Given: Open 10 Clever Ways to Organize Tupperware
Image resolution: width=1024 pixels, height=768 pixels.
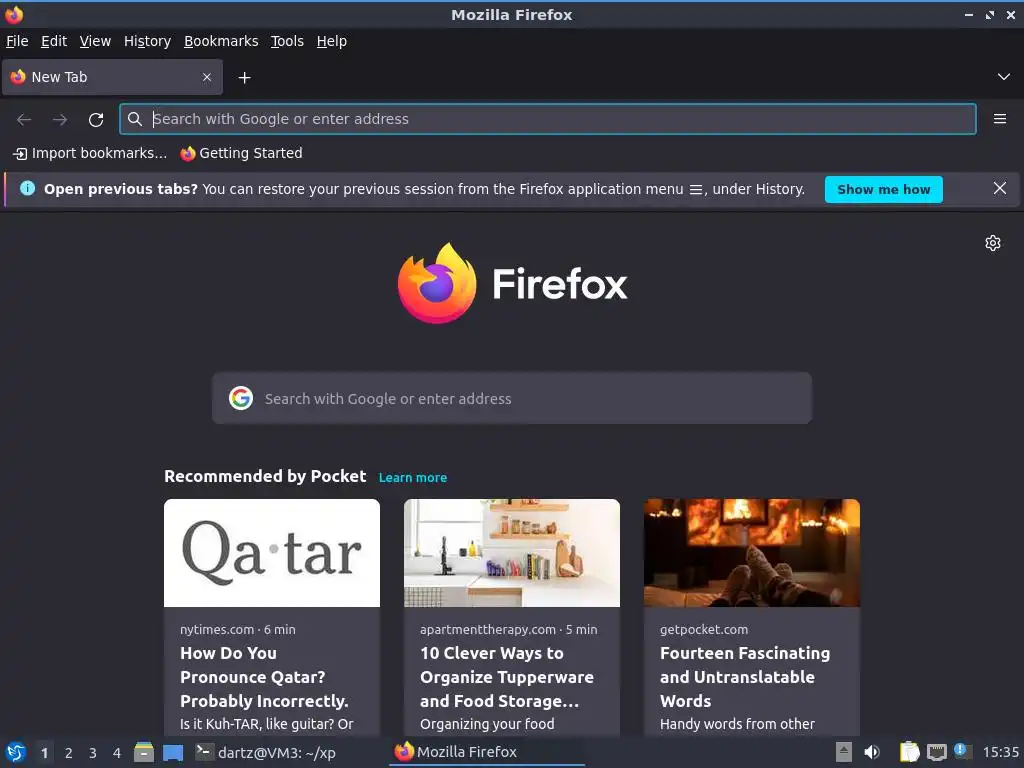Looking at the screenshot, I should 507,677.
